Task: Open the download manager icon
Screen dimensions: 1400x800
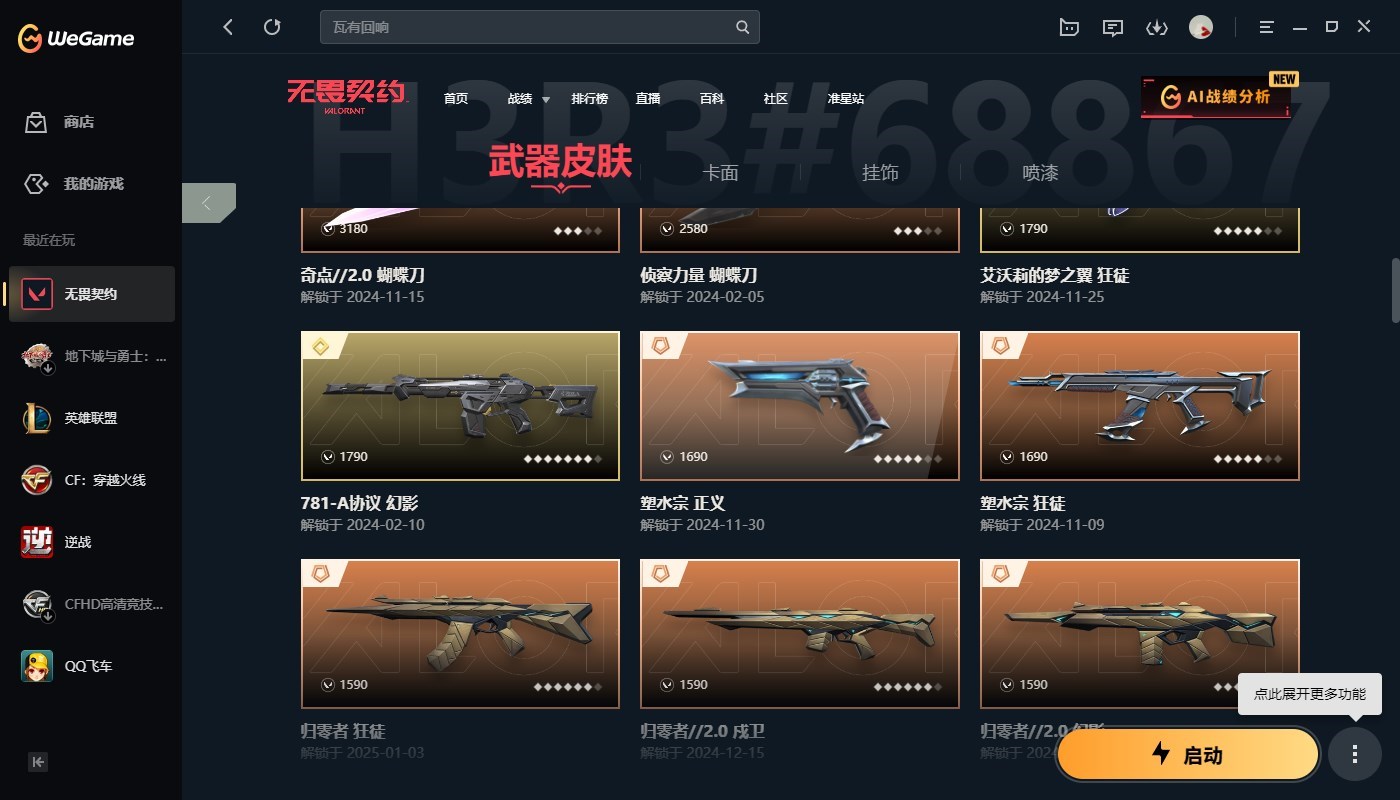Action: pyautogui.click(x=1157, y=28)
